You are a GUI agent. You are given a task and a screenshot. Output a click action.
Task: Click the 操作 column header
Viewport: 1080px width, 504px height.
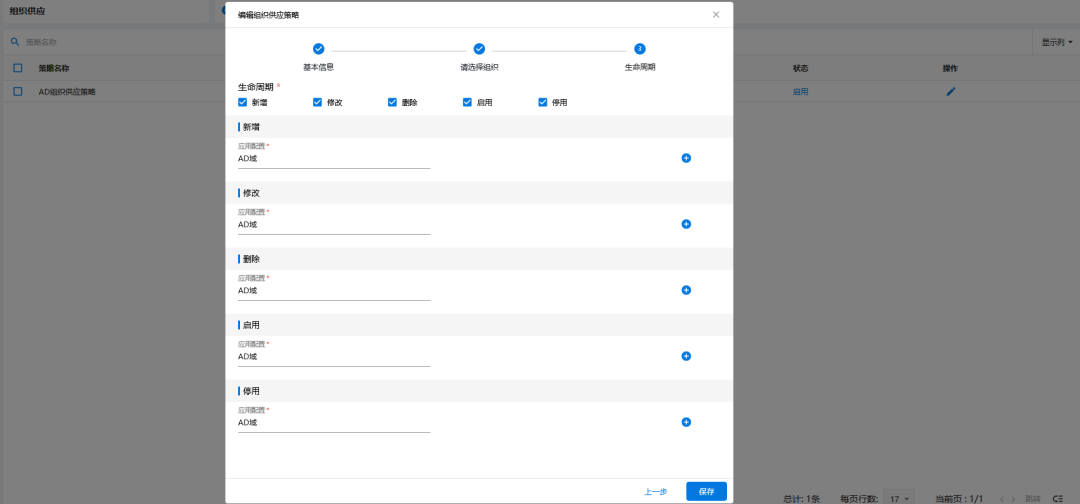(951, 68)
